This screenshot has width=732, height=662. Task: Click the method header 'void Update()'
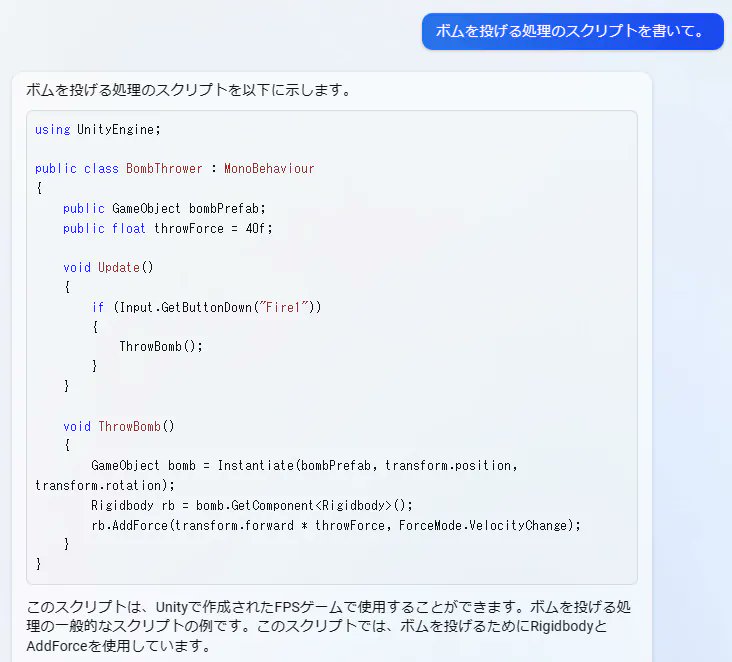(108, 267)
